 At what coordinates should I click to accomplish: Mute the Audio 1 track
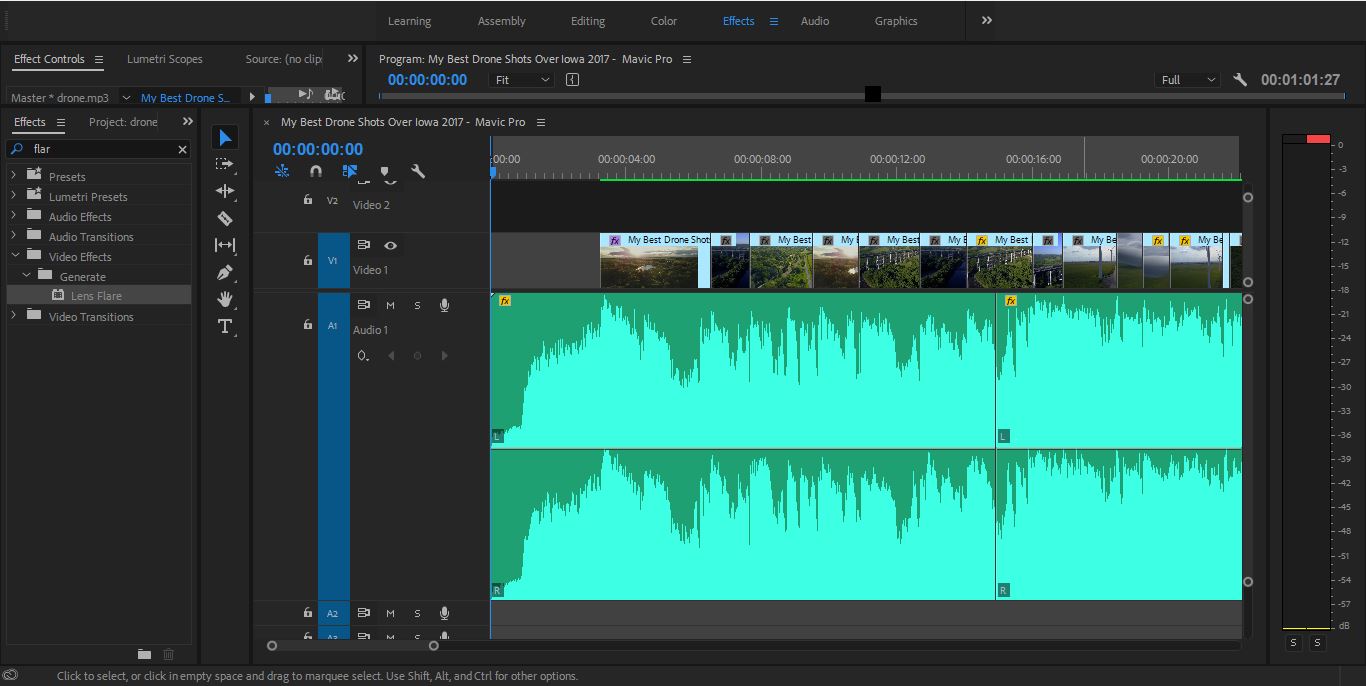[x=390, y=304]
